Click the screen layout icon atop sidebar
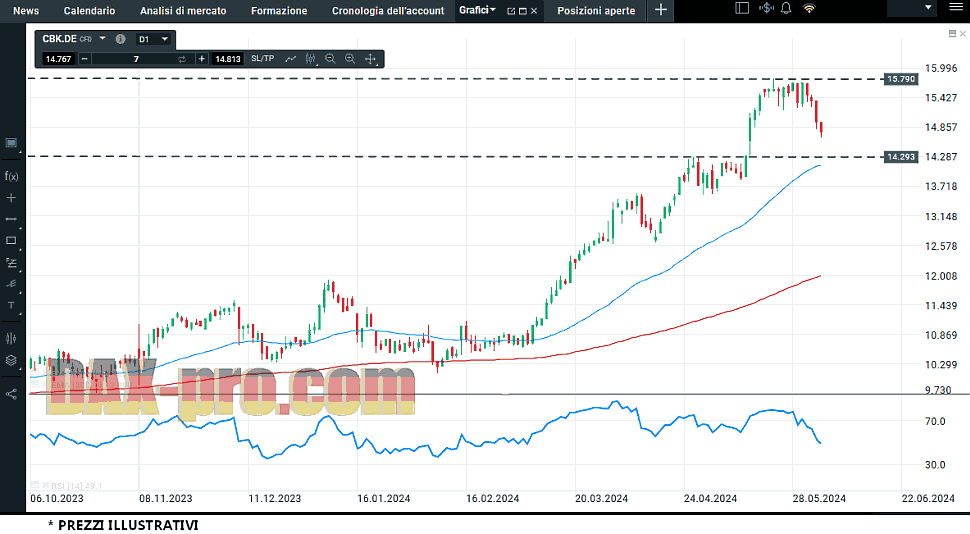The height and width of the screenshot is (534, 970). [11, 143]
